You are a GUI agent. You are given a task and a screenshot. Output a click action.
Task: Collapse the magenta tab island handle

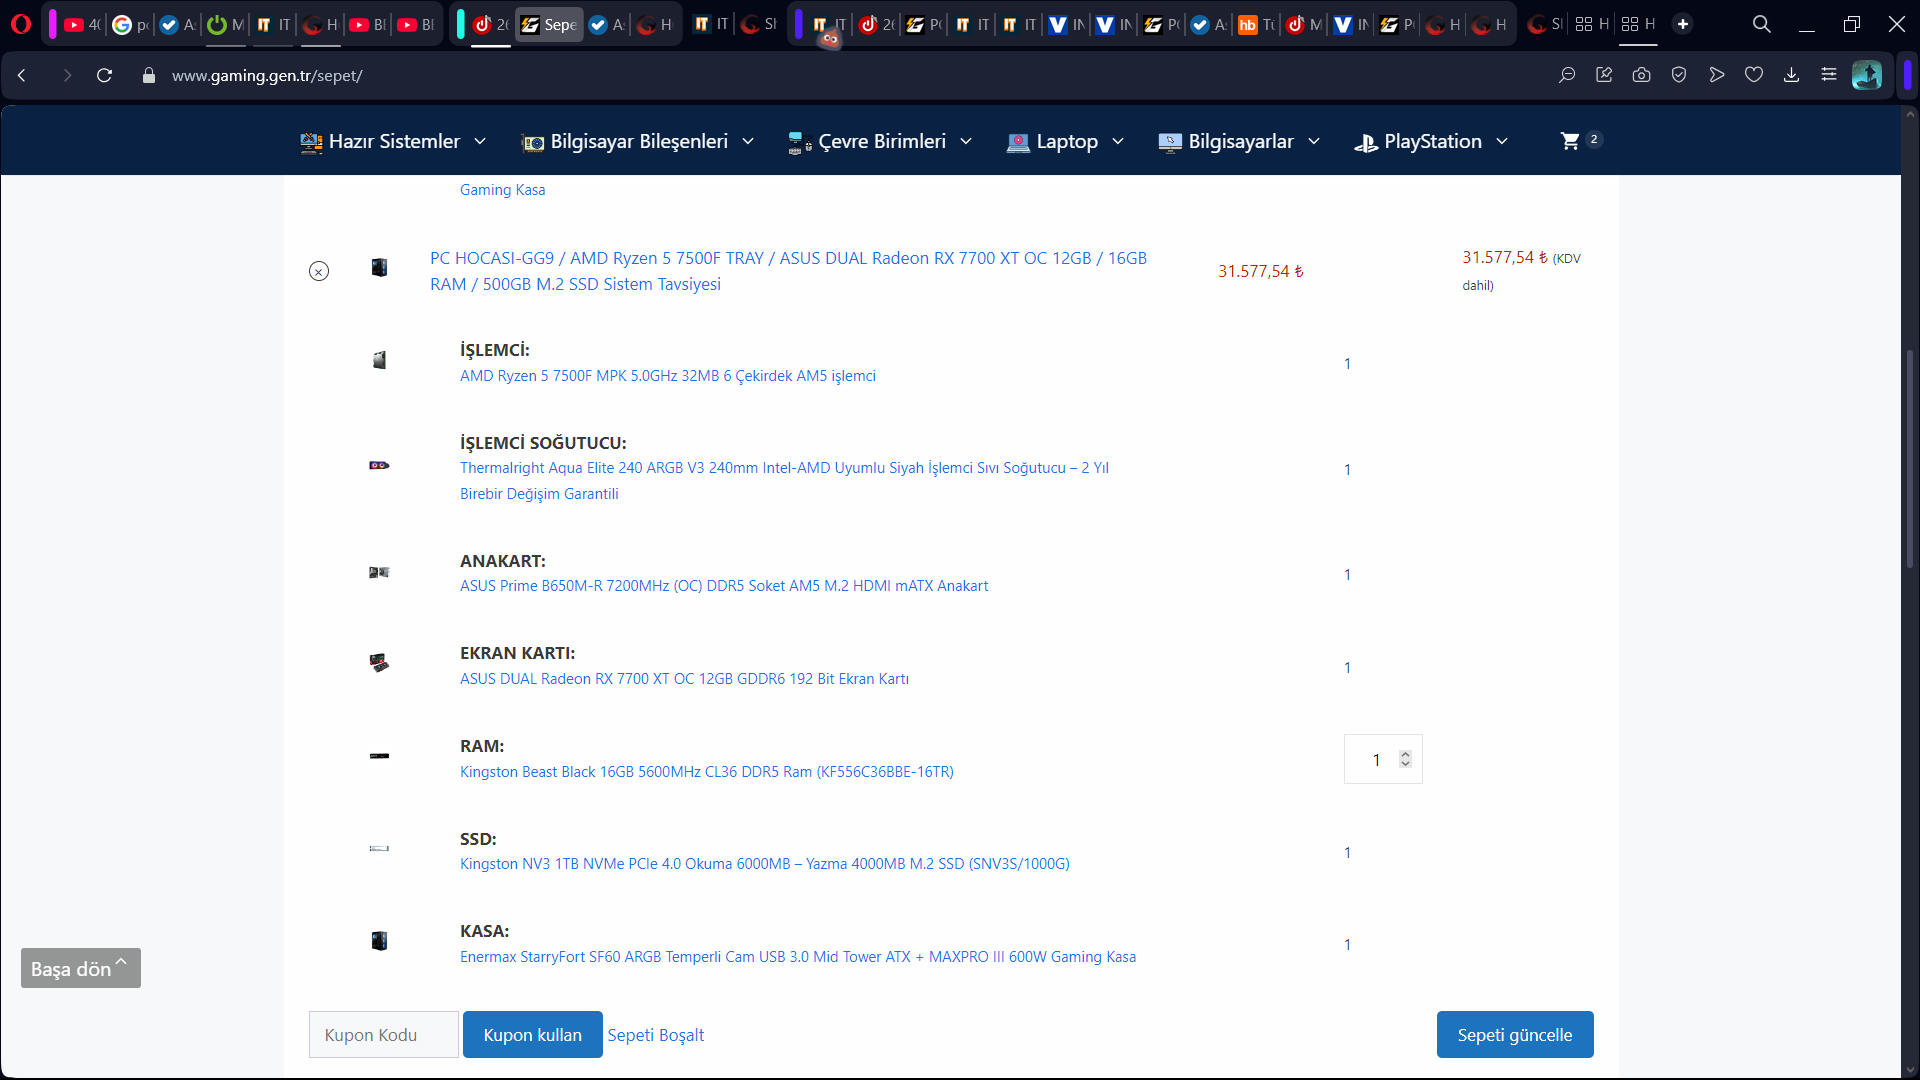(52, 24)
